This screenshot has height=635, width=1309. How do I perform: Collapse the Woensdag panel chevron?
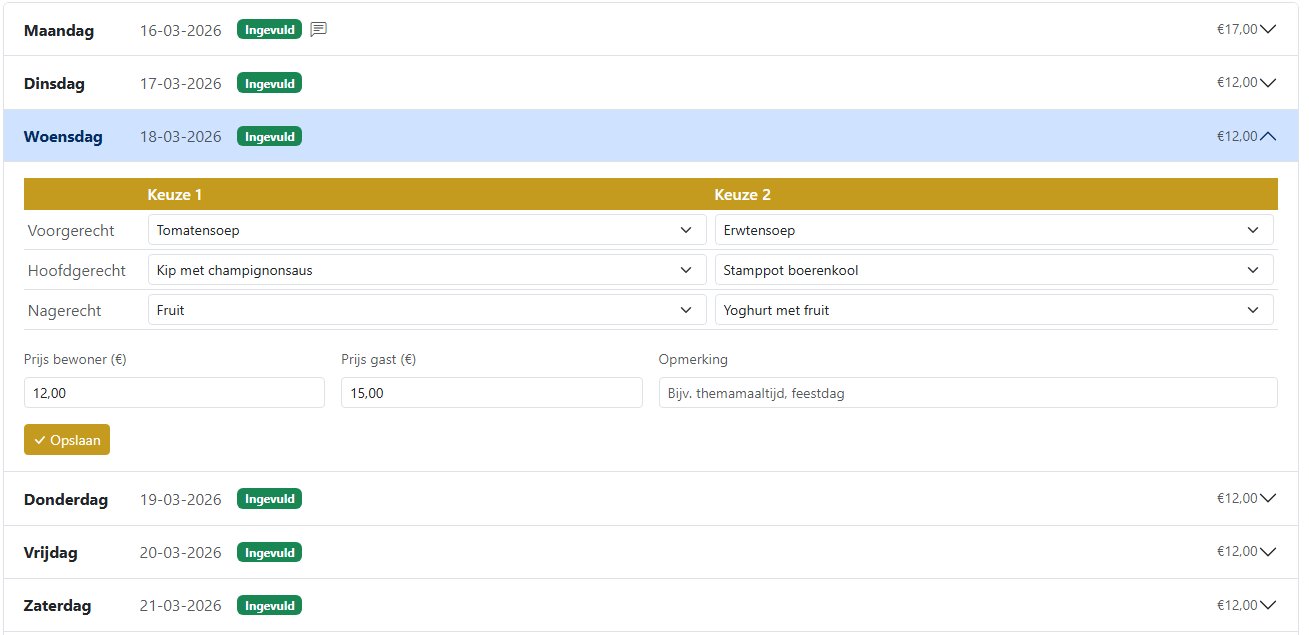point(1268,136)
